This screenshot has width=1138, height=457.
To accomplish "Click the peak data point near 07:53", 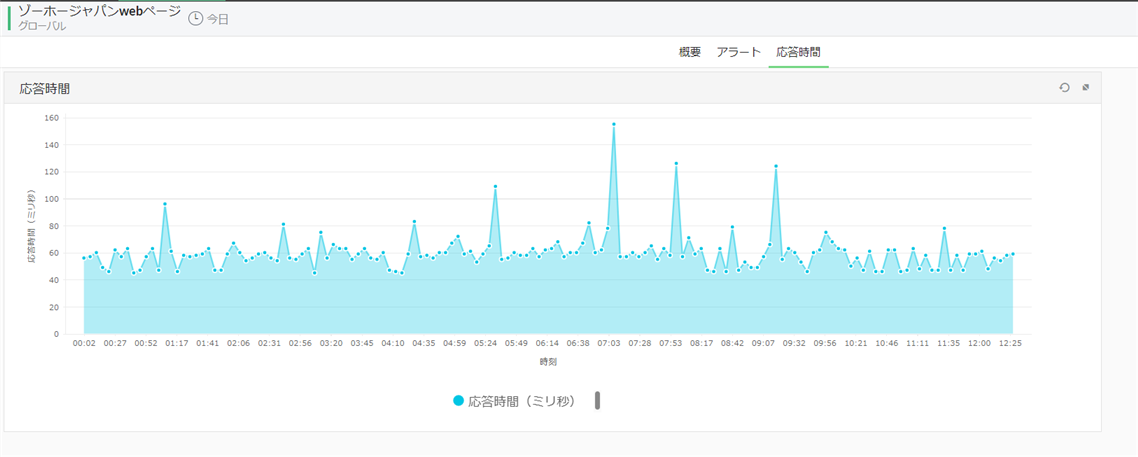I will click(x=676, y=163).
